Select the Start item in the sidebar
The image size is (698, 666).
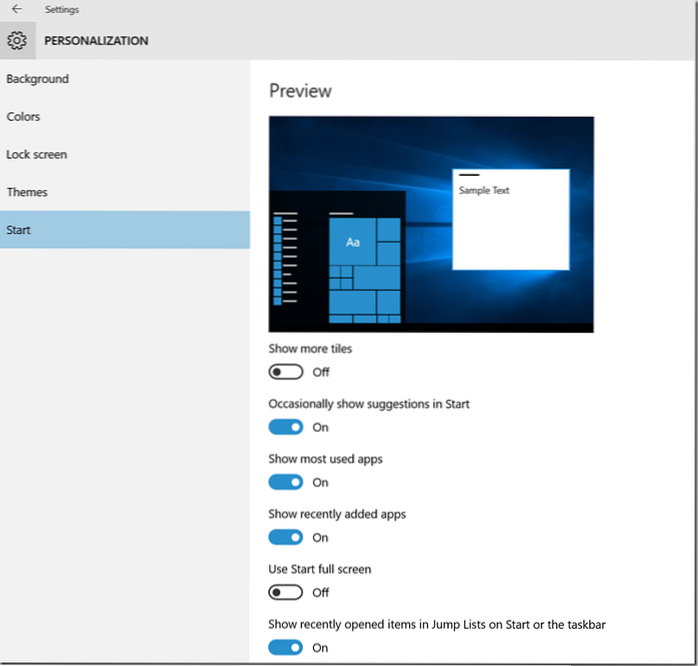coord(19,230)
